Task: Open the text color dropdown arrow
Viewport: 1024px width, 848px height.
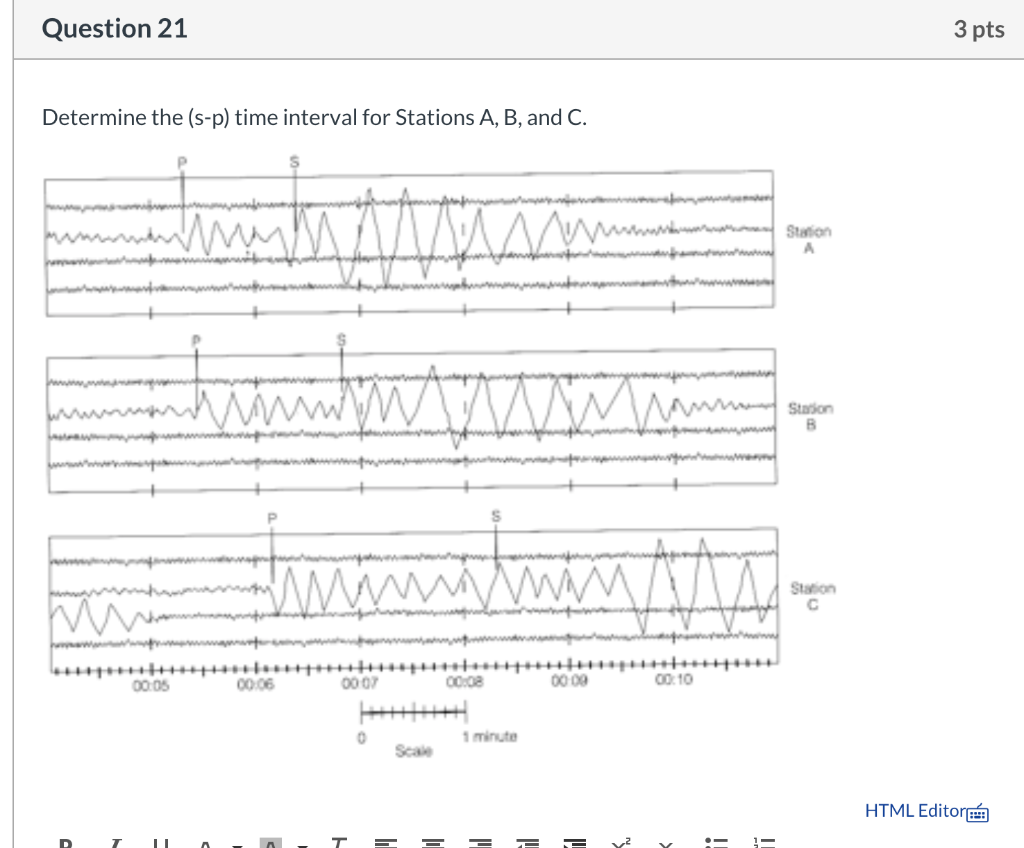Action: coord(234,845)
